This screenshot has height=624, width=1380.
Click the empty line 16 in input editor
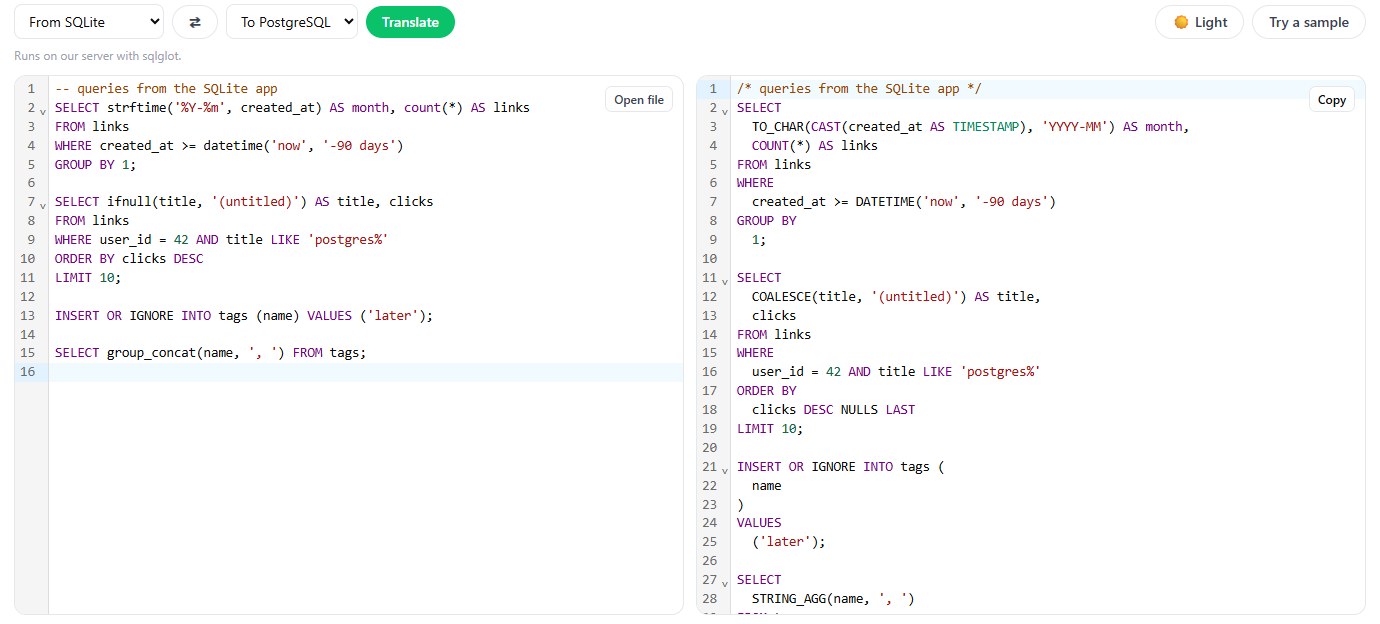(366, 372)
